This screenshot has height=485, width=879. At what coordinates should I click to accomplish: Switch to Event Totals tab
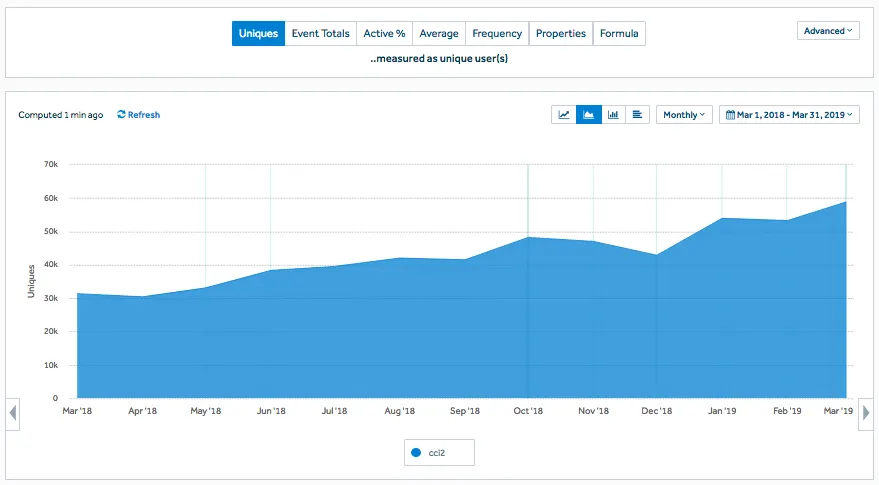[x=321, y=33]
